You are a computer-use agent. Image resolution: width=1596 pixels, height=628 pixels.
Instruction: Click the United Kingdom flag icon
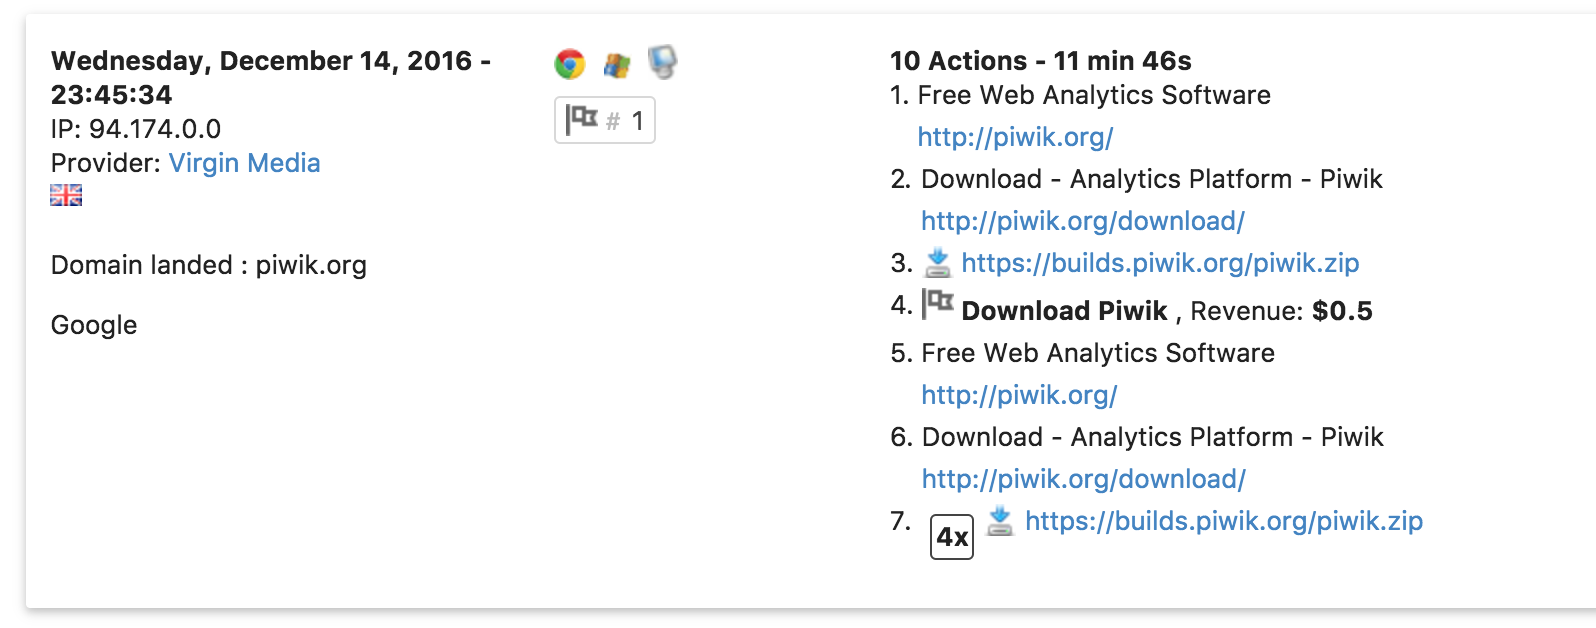coord(66,195)
